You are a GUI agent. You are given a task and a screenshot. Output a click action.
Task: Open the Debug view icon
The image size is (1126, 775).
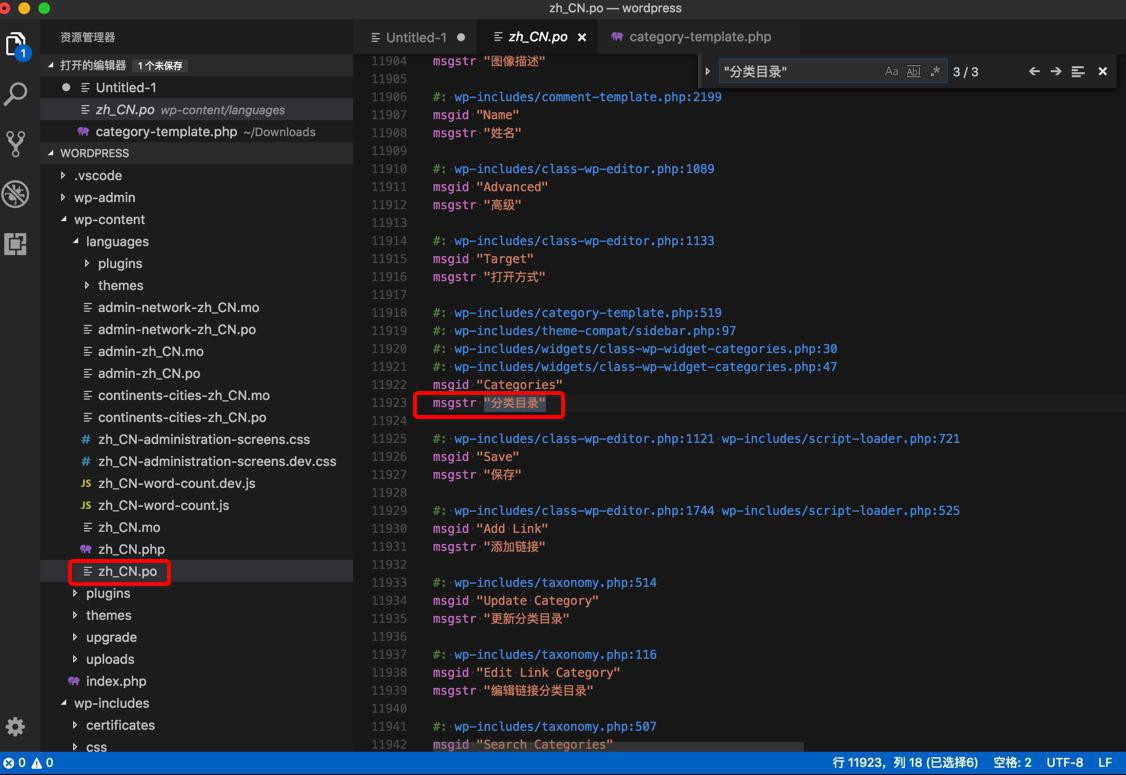tap(16, 193)
